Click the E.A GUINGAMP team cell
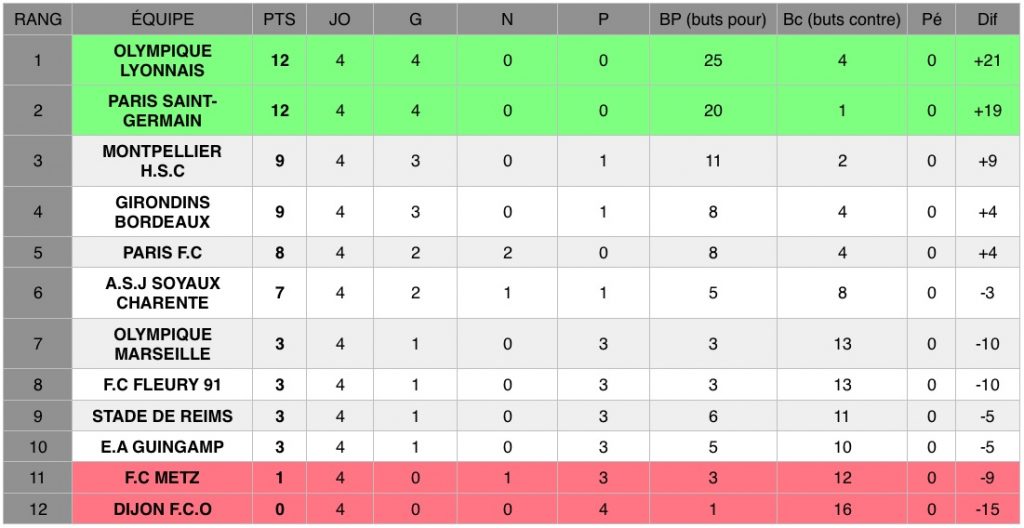 [x=162, y=446]
